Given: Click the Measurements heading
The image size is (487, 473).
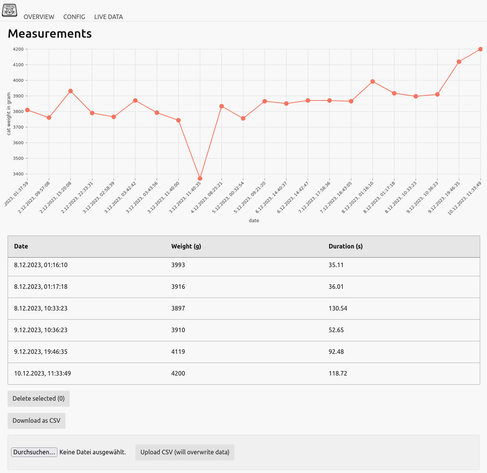Looking at the screenshot, I should (50, 34).
